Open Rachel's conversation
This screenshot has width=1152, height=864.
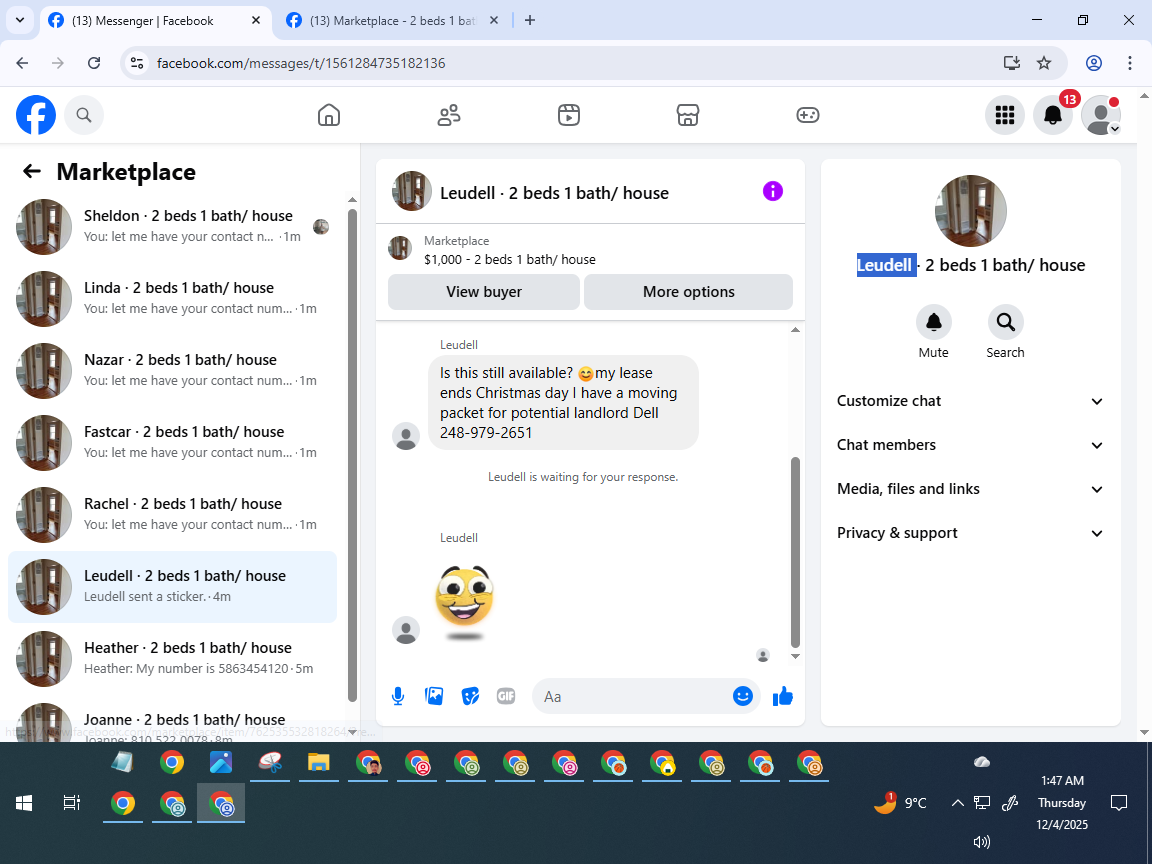coord(173,514)
